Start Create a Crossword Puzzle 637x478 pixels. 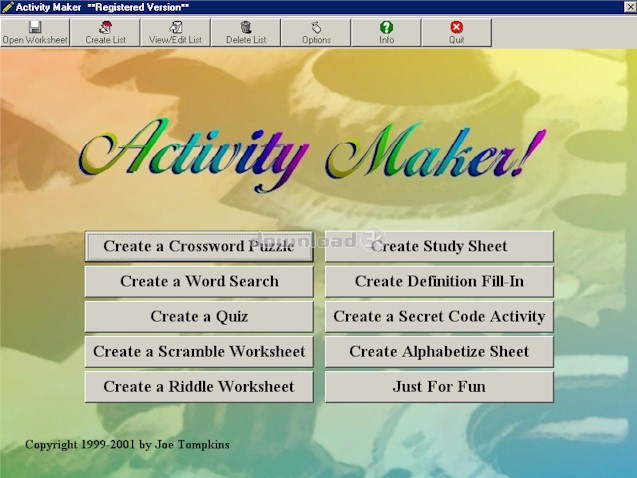[x=199, y=246]
